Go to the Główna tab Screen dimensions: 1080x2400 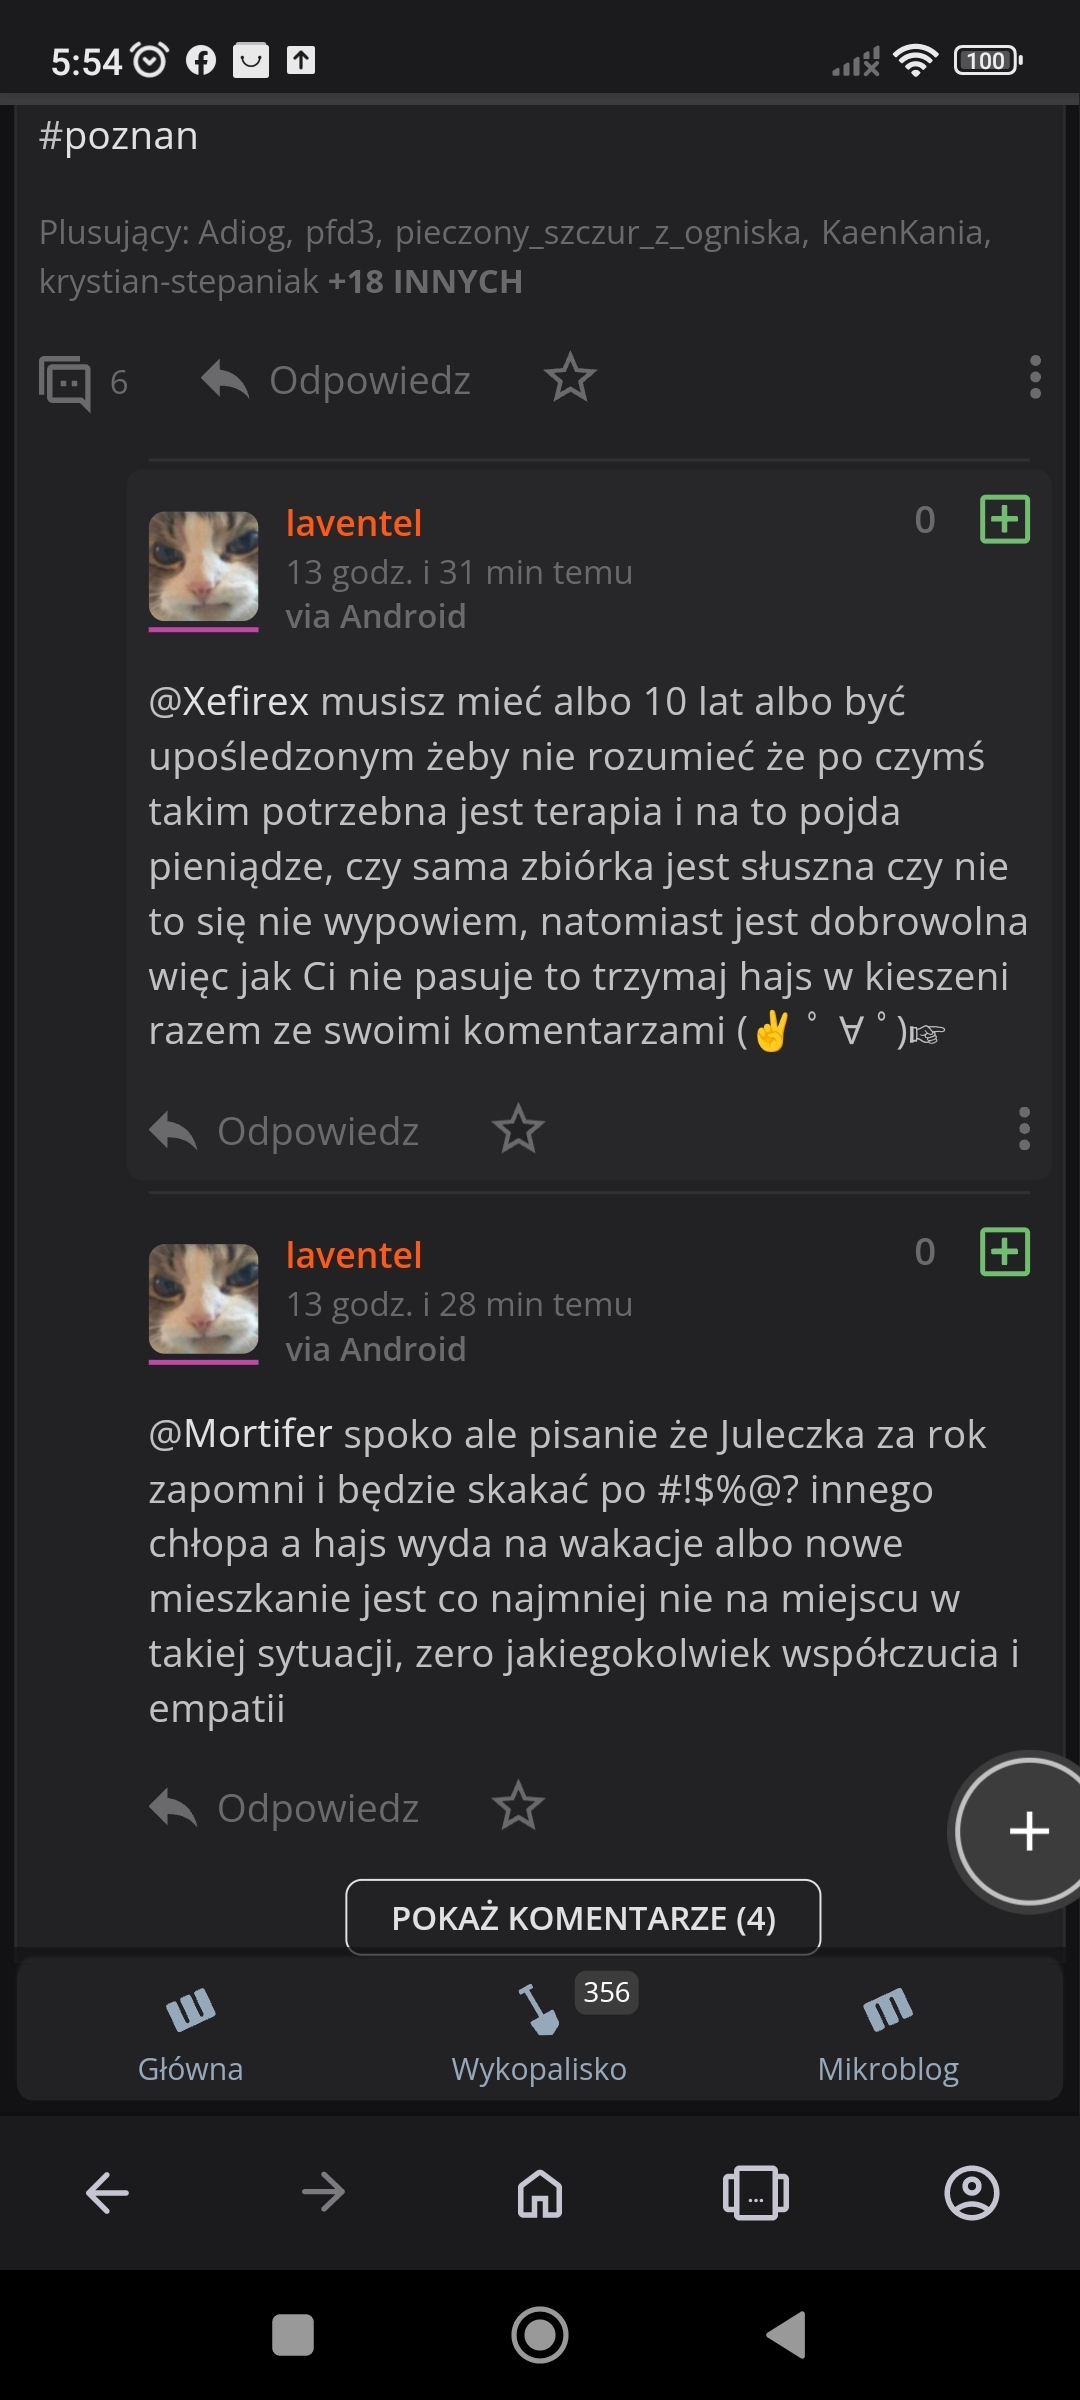[190, 2030]
